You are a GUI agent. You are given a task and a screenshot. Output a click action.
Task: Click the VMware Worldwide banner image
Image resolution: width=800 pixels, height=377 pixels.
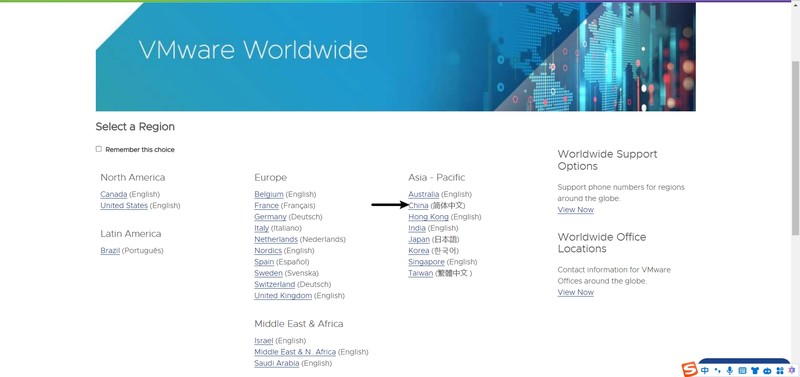click(395, 57)
